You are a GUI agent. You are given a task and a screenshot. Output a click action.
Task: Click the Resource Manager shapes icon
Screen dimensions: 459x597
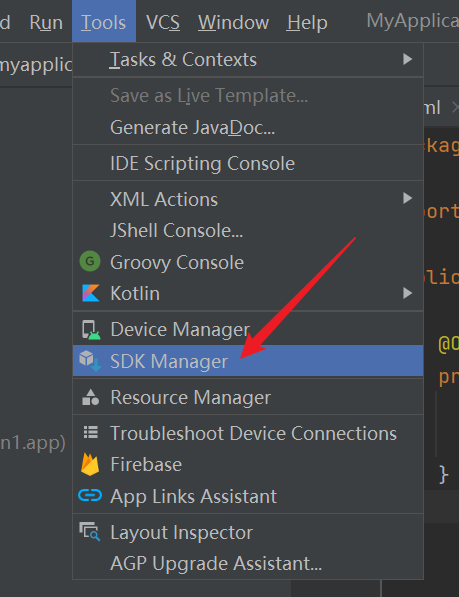point(91,397)
